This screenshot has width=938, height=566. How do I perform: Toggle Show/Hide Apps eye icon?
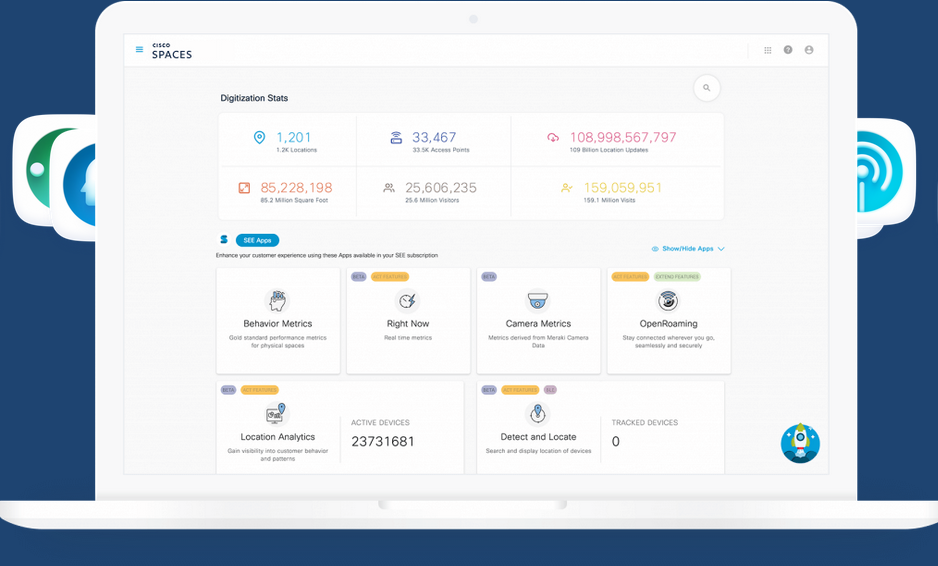tap(655, 249)
